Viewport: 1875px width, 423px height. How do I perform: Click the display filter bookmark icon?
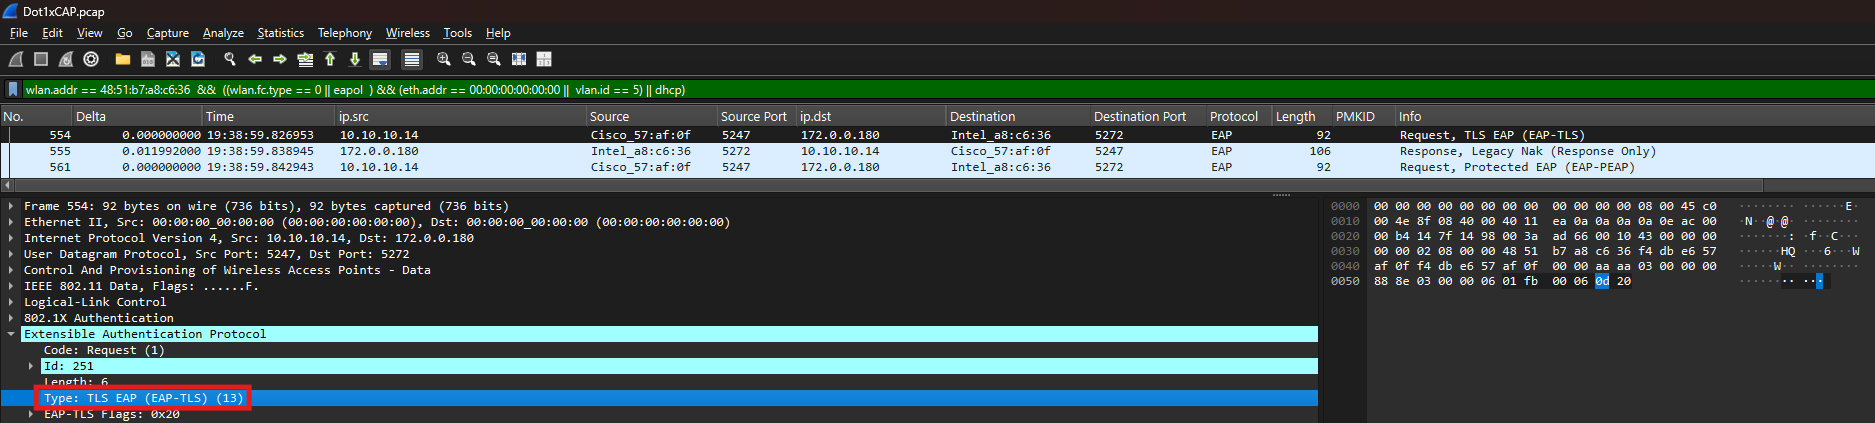13,90
